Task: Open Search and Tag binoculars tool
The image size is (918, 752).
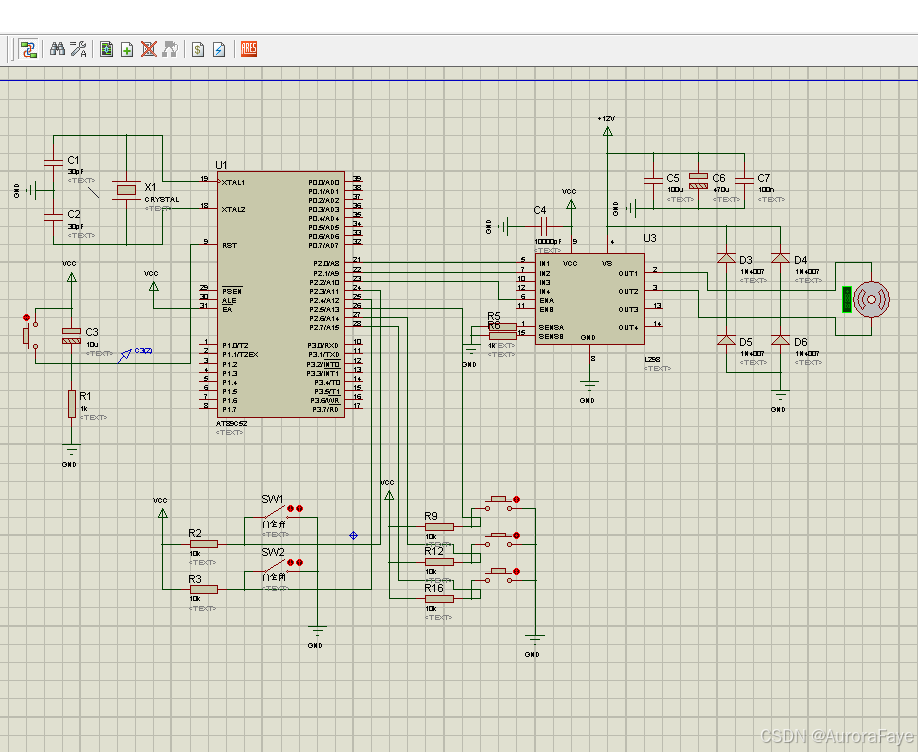Action: (57, 49)
